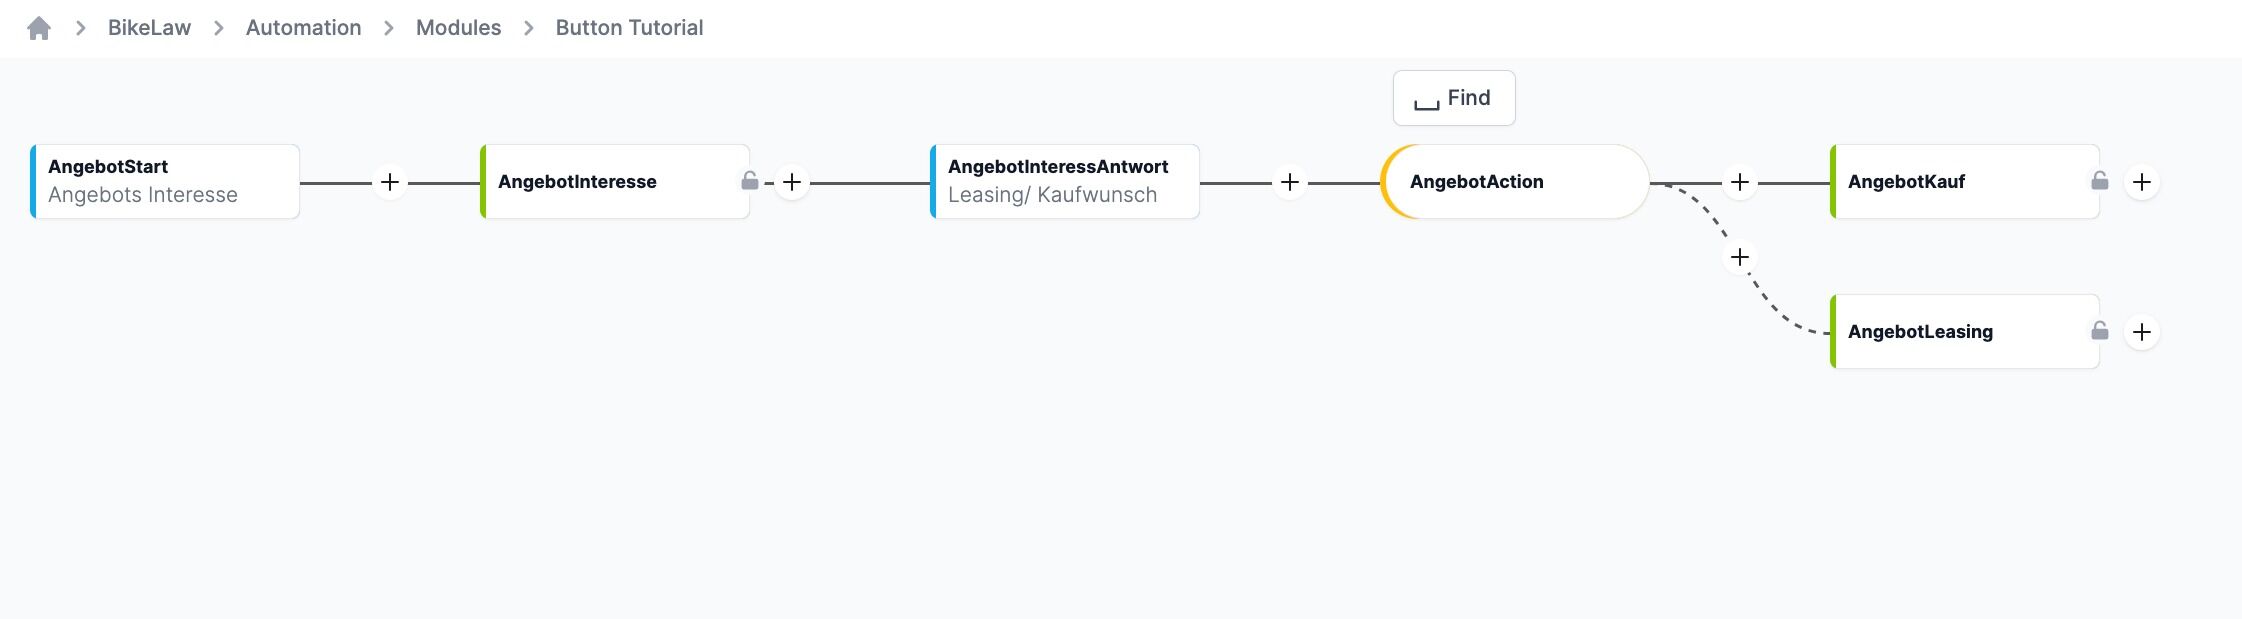Go to the home icon in breadcrumb
The image size is (2242, 619).
39,28
